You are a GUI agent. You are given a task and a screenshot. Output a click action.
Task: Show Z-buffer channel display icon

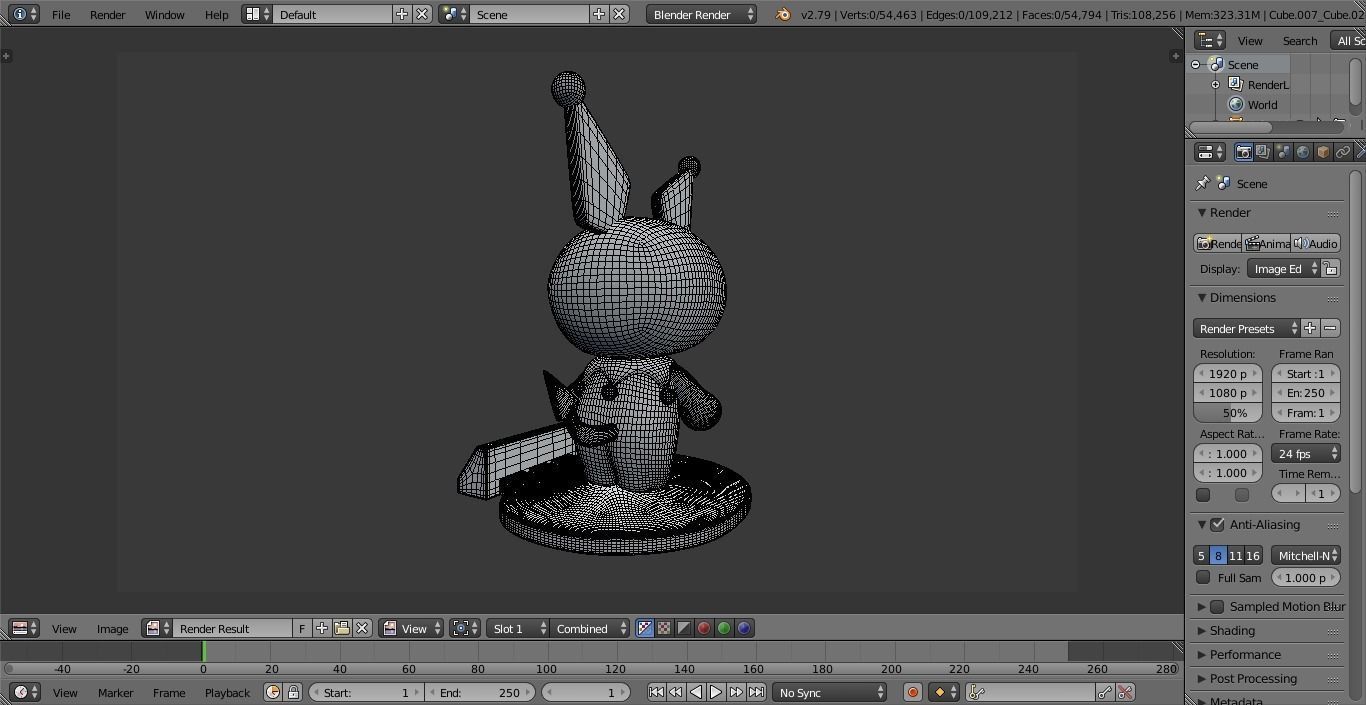(684, 628)
